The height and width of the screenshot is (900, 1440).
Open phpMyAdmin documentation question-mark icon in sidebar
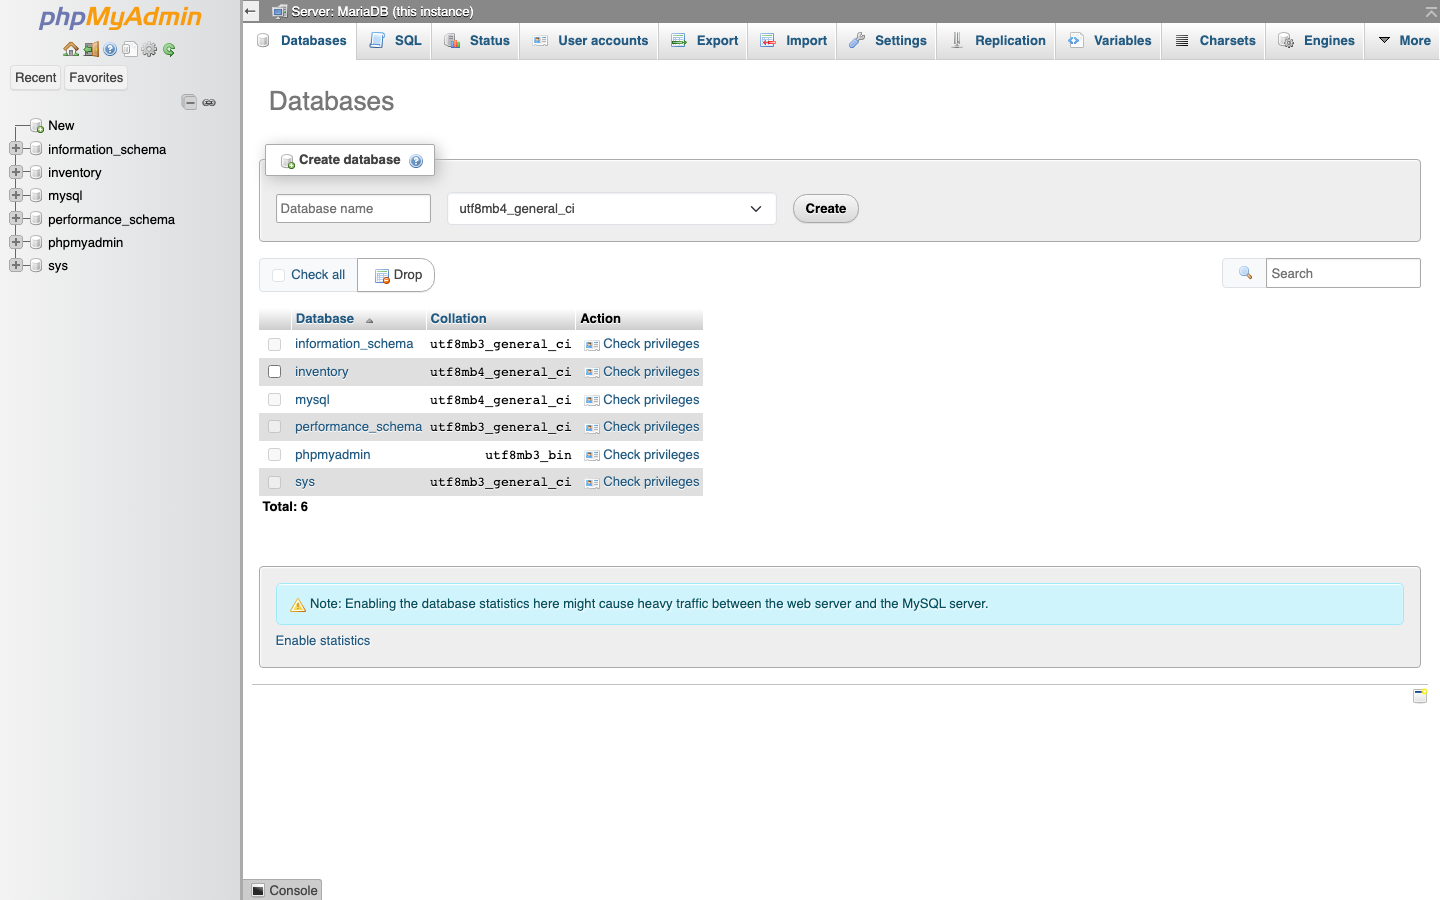point(110,49)
